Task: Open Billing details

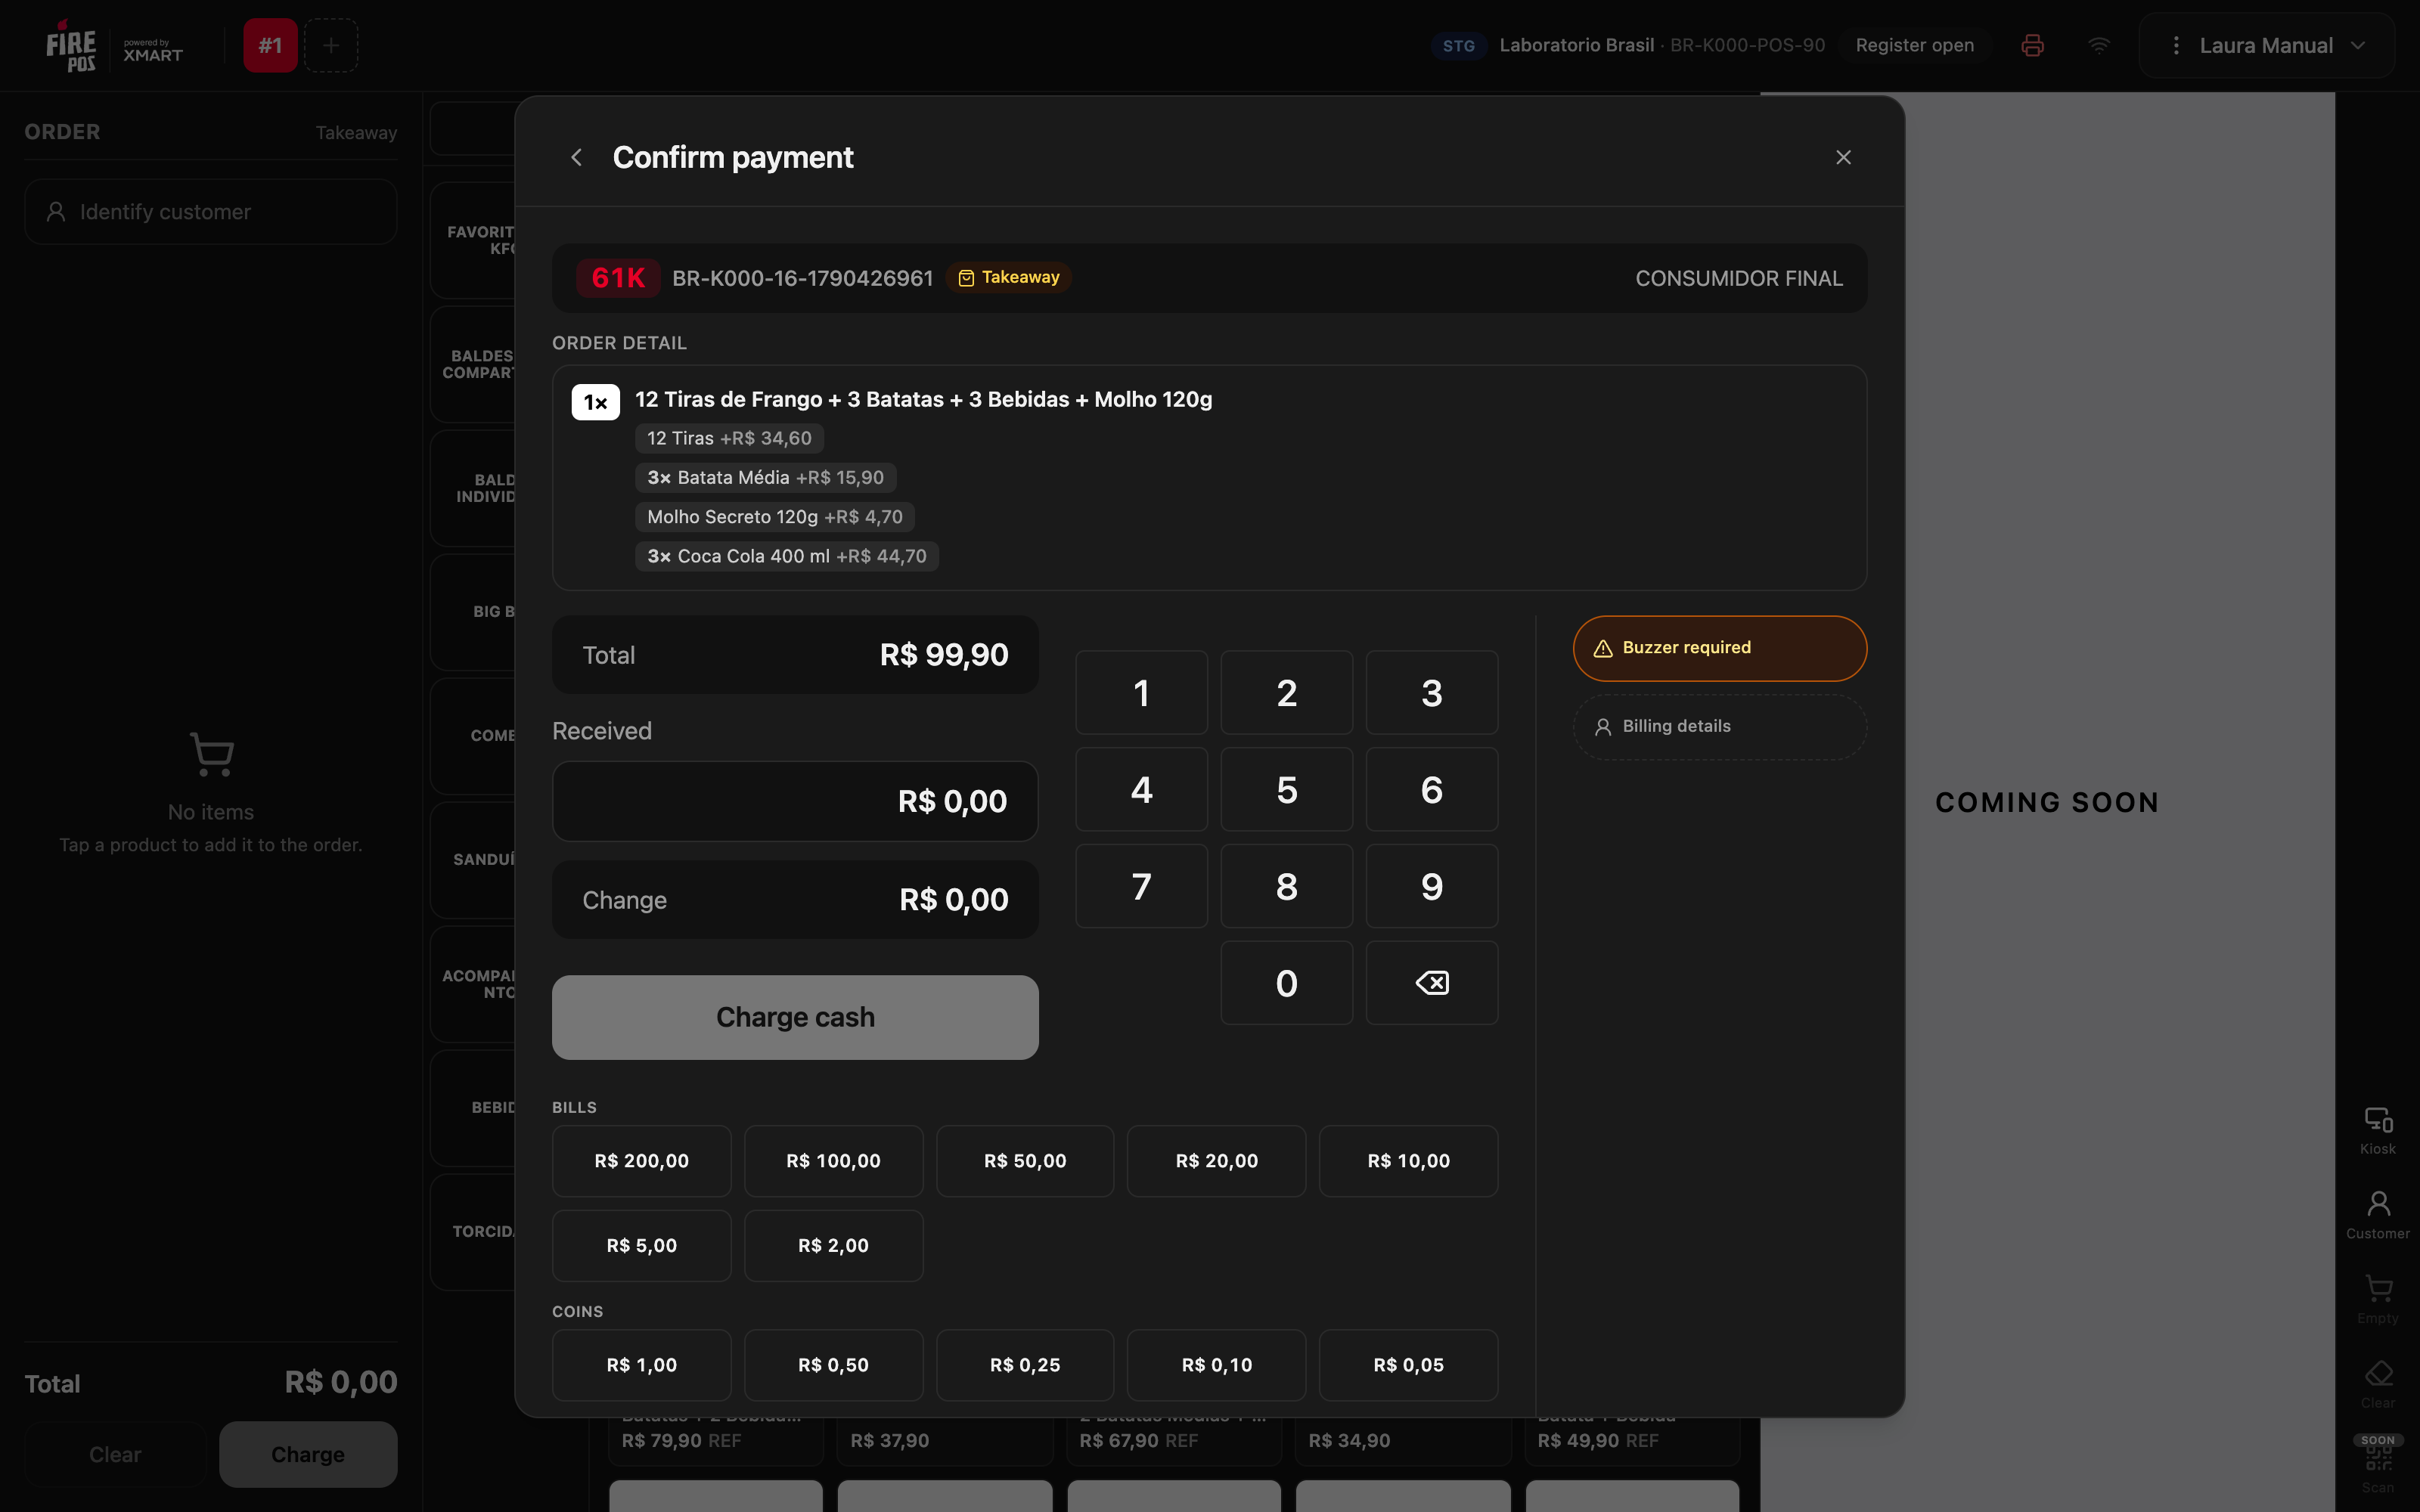Action: (1719, 727)
